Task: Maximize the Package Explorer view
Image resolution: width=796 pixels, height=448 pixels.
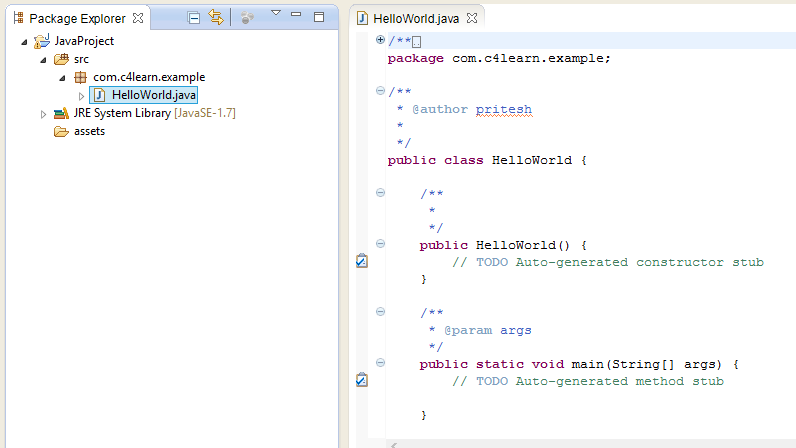Action: [319, 17]
